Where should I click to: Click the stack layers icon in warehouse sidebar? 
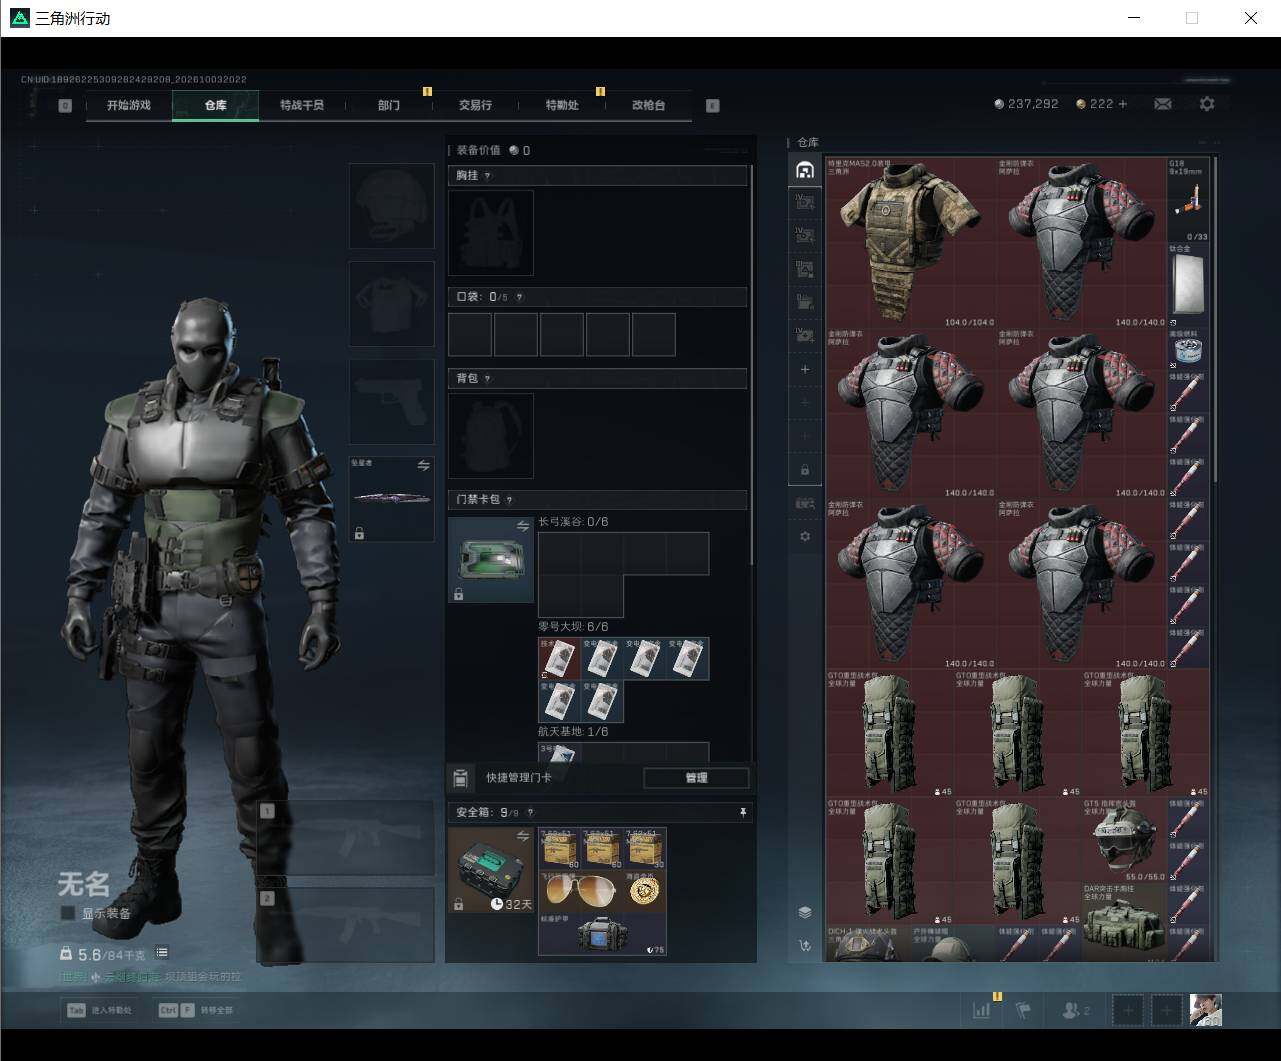tap(805, 912)
